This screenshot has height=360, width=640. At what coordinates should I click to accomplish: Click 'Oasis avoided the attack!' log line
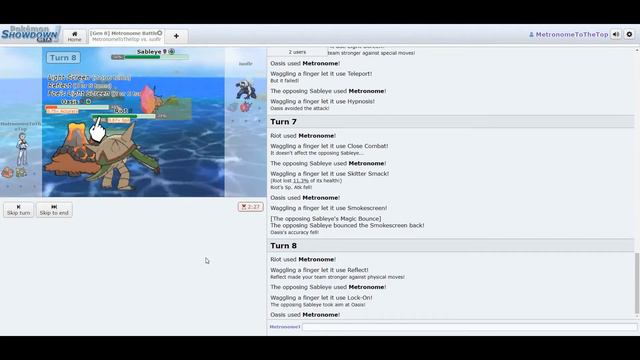tap(300, 109)
